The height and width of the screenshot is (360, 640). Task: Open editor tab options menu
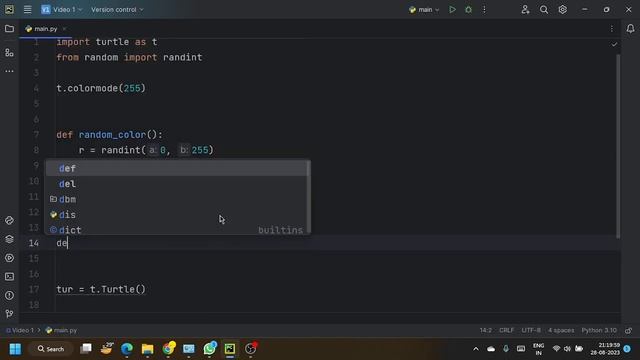pos(611,29)
